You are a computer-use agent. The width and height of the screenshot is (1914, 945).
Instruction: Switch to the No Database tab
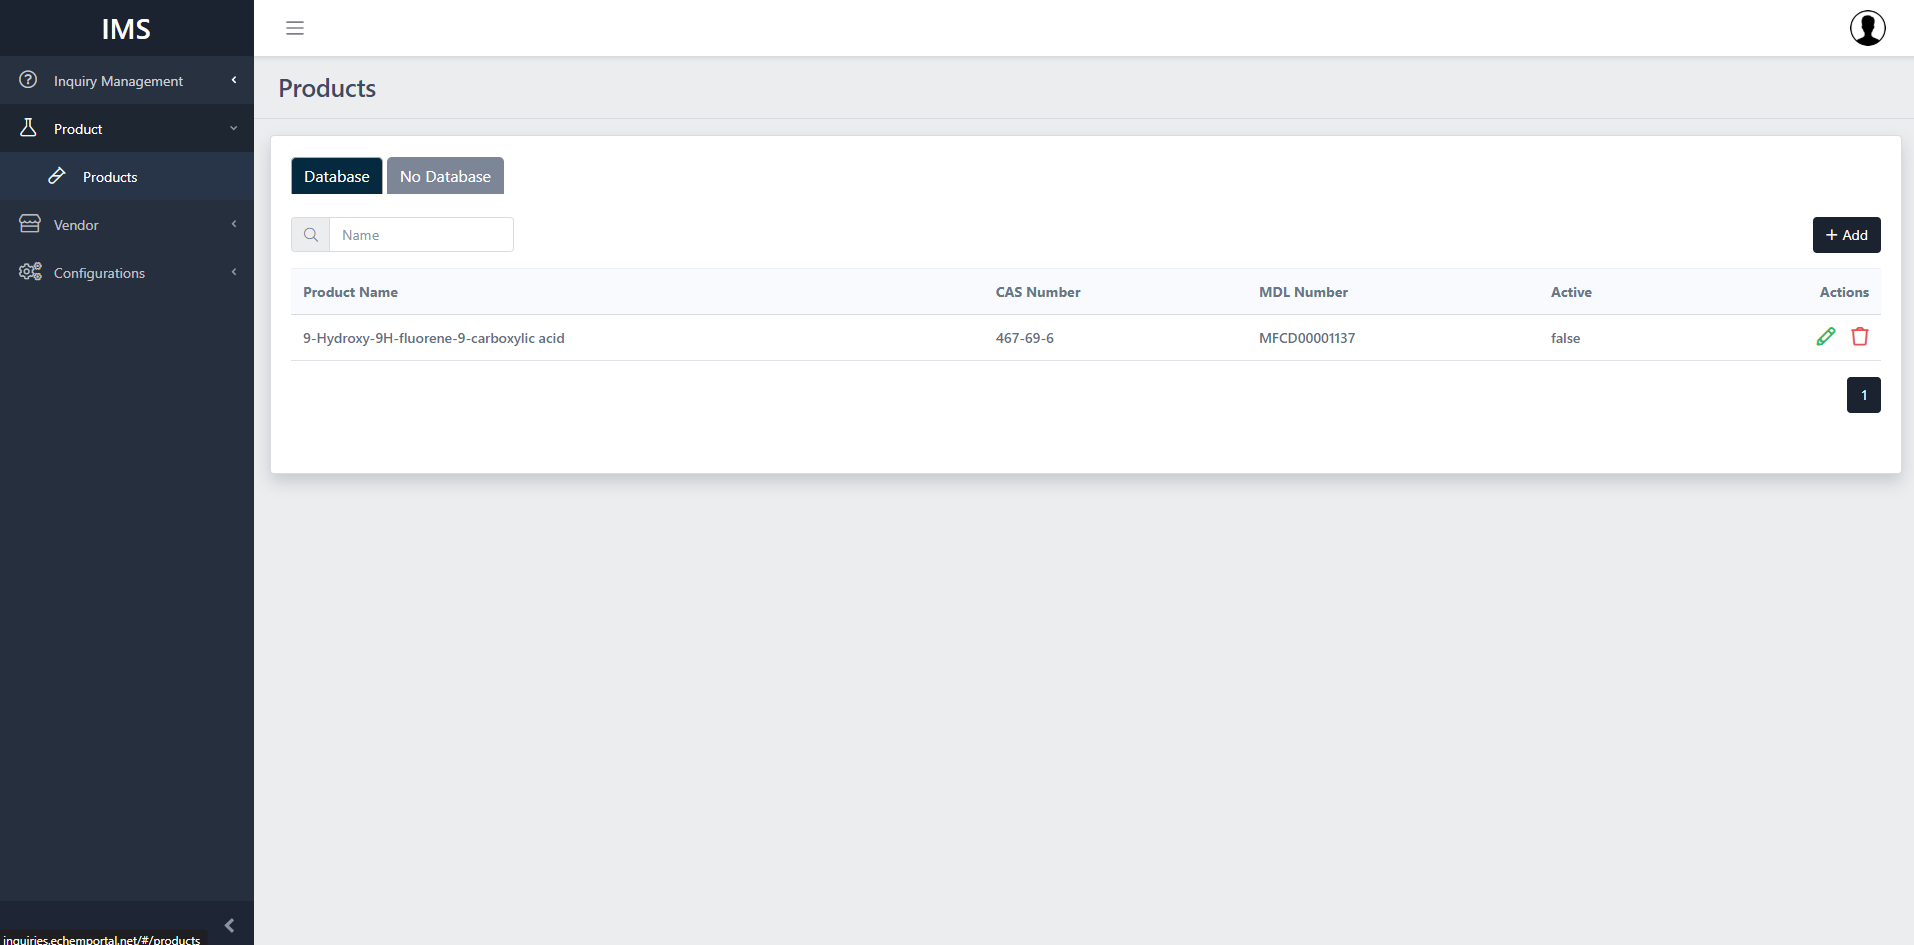point(445,176)
